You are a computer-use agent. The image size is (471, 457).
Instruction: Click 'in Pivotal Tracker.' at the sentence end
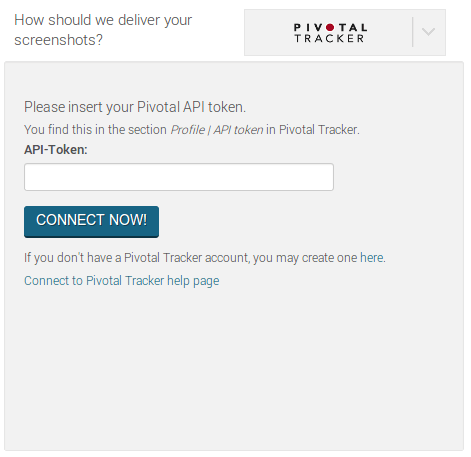(313, 130)
